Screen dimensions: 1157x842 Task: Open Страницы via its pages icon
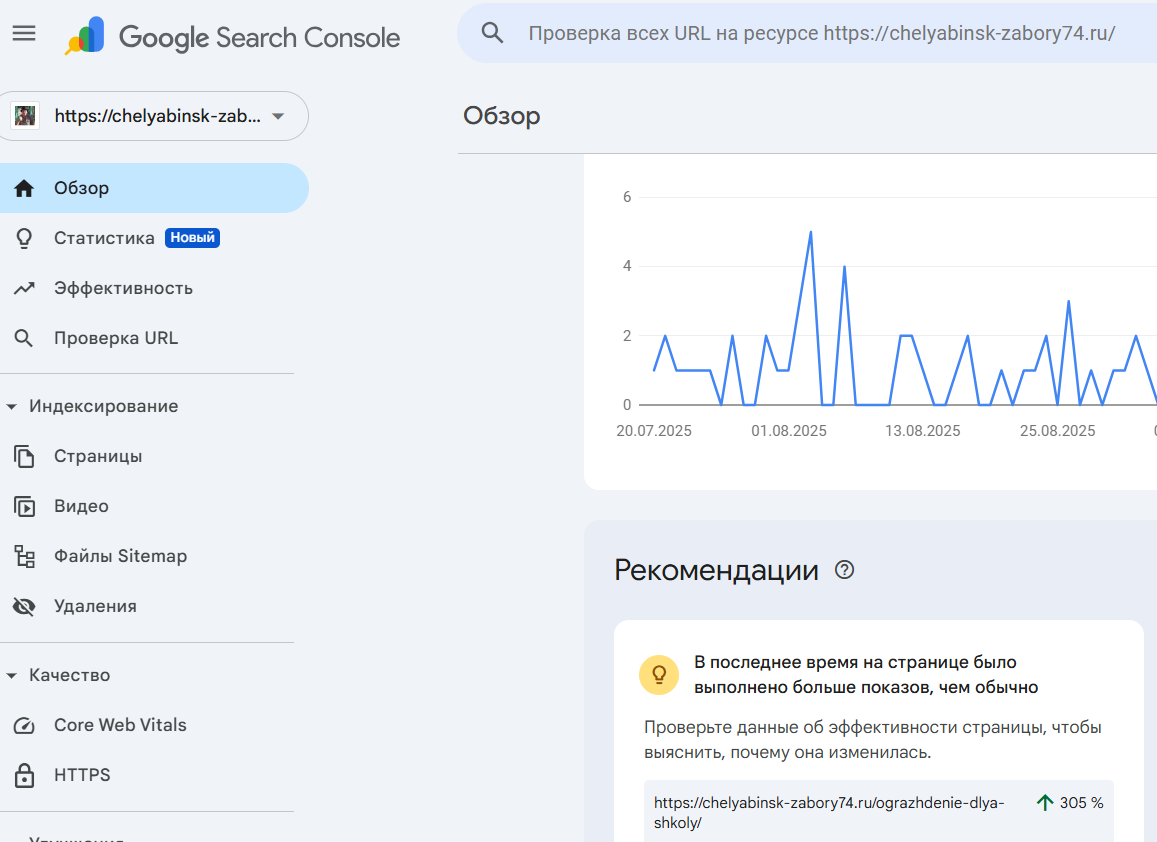click(x=24, y=456)
